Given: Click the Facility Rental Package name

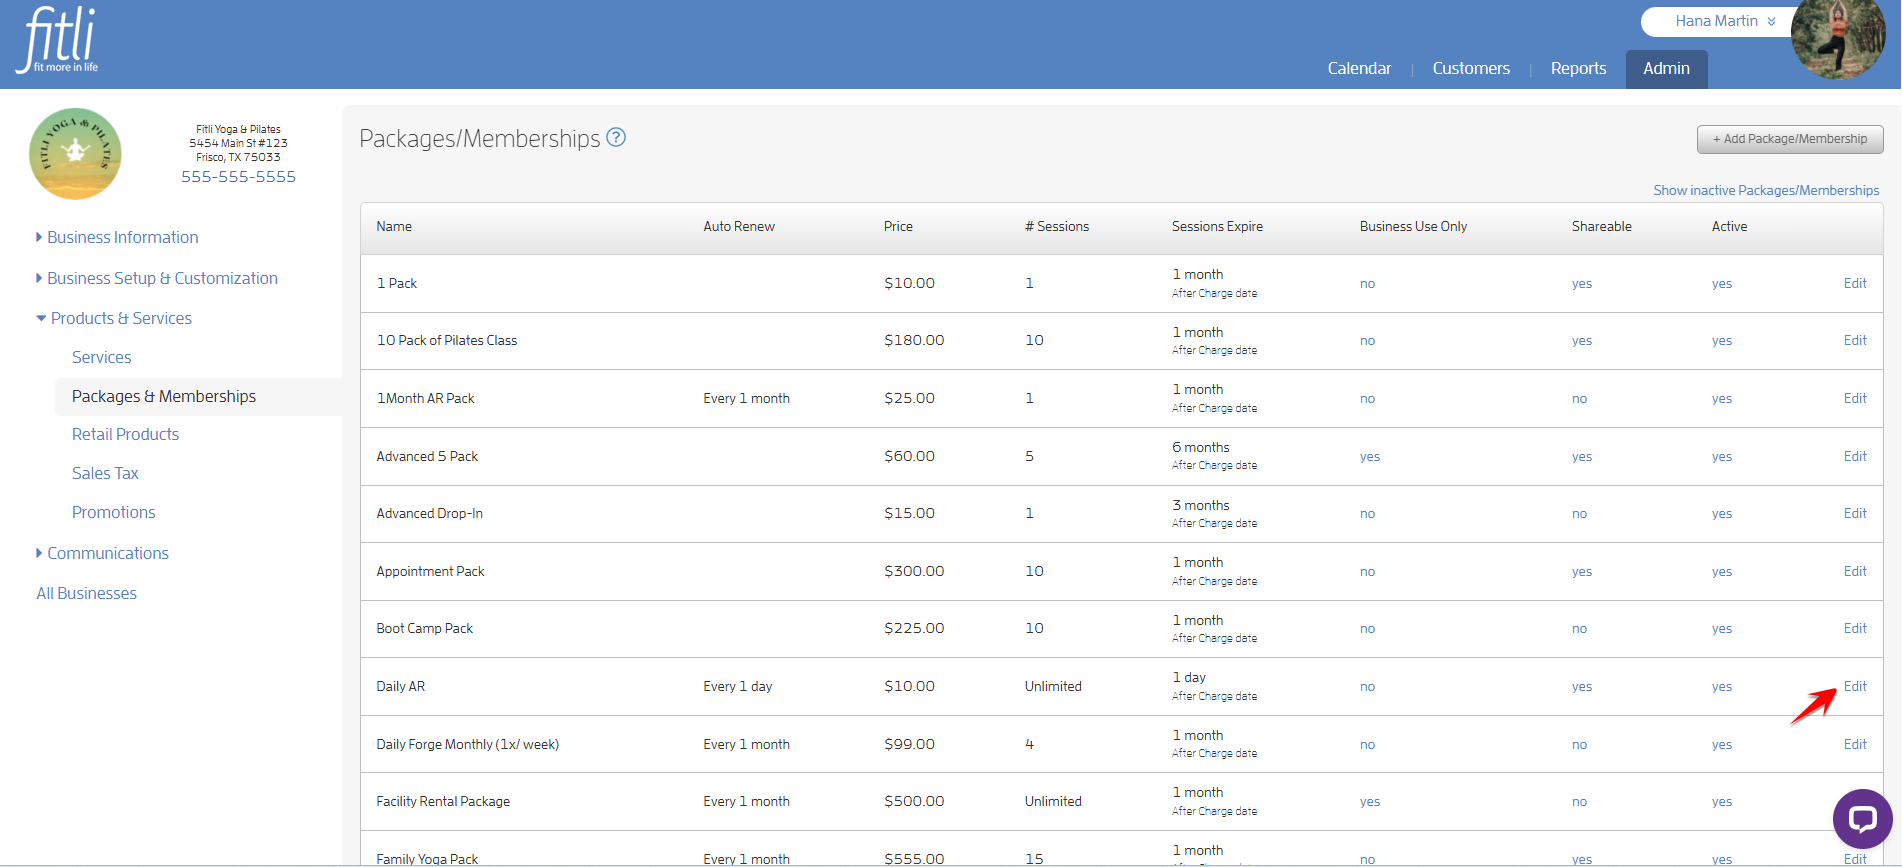Looking at the screenshot, I should (443, 801).
